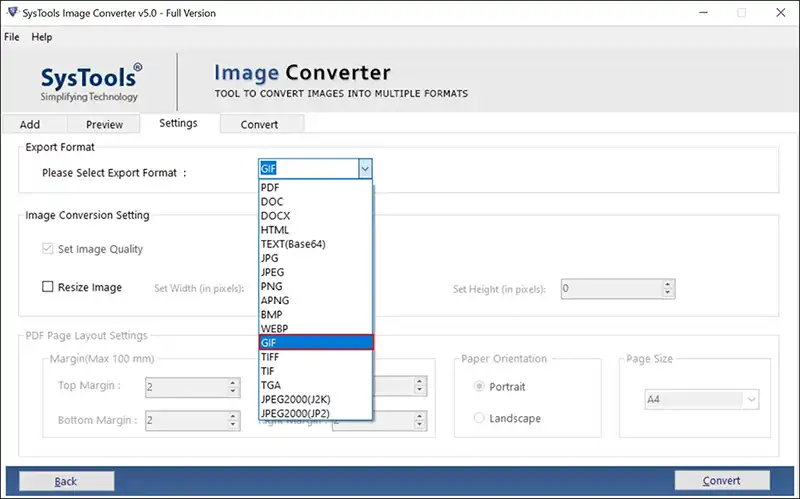The image size is (800, 499).
Task: Decrease Top Margin with down arrow
Action: pyautogui.click(x=233, y=392)
